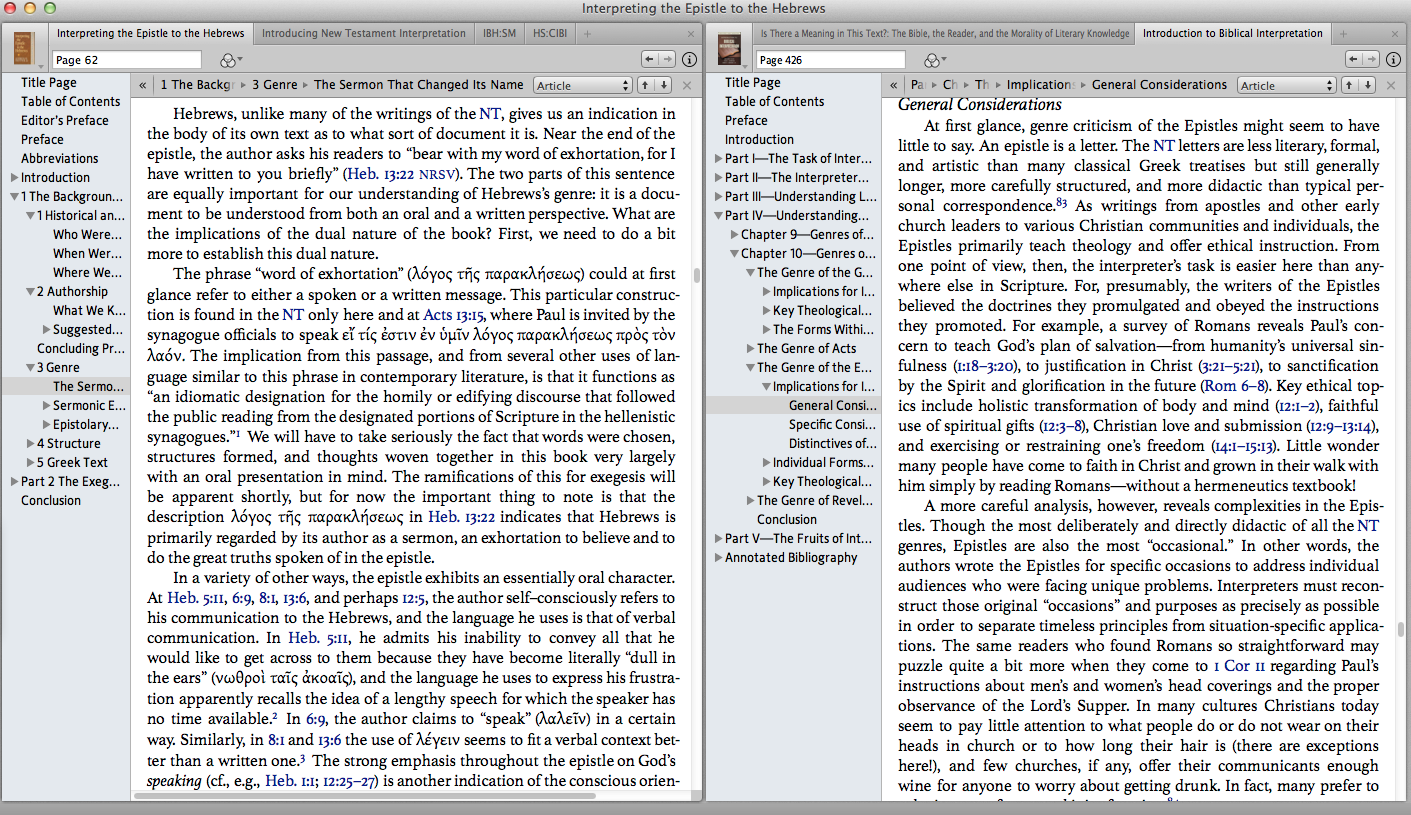
Task: Open footnote 83 in right panel text
Action: [x=1062, y=203]
